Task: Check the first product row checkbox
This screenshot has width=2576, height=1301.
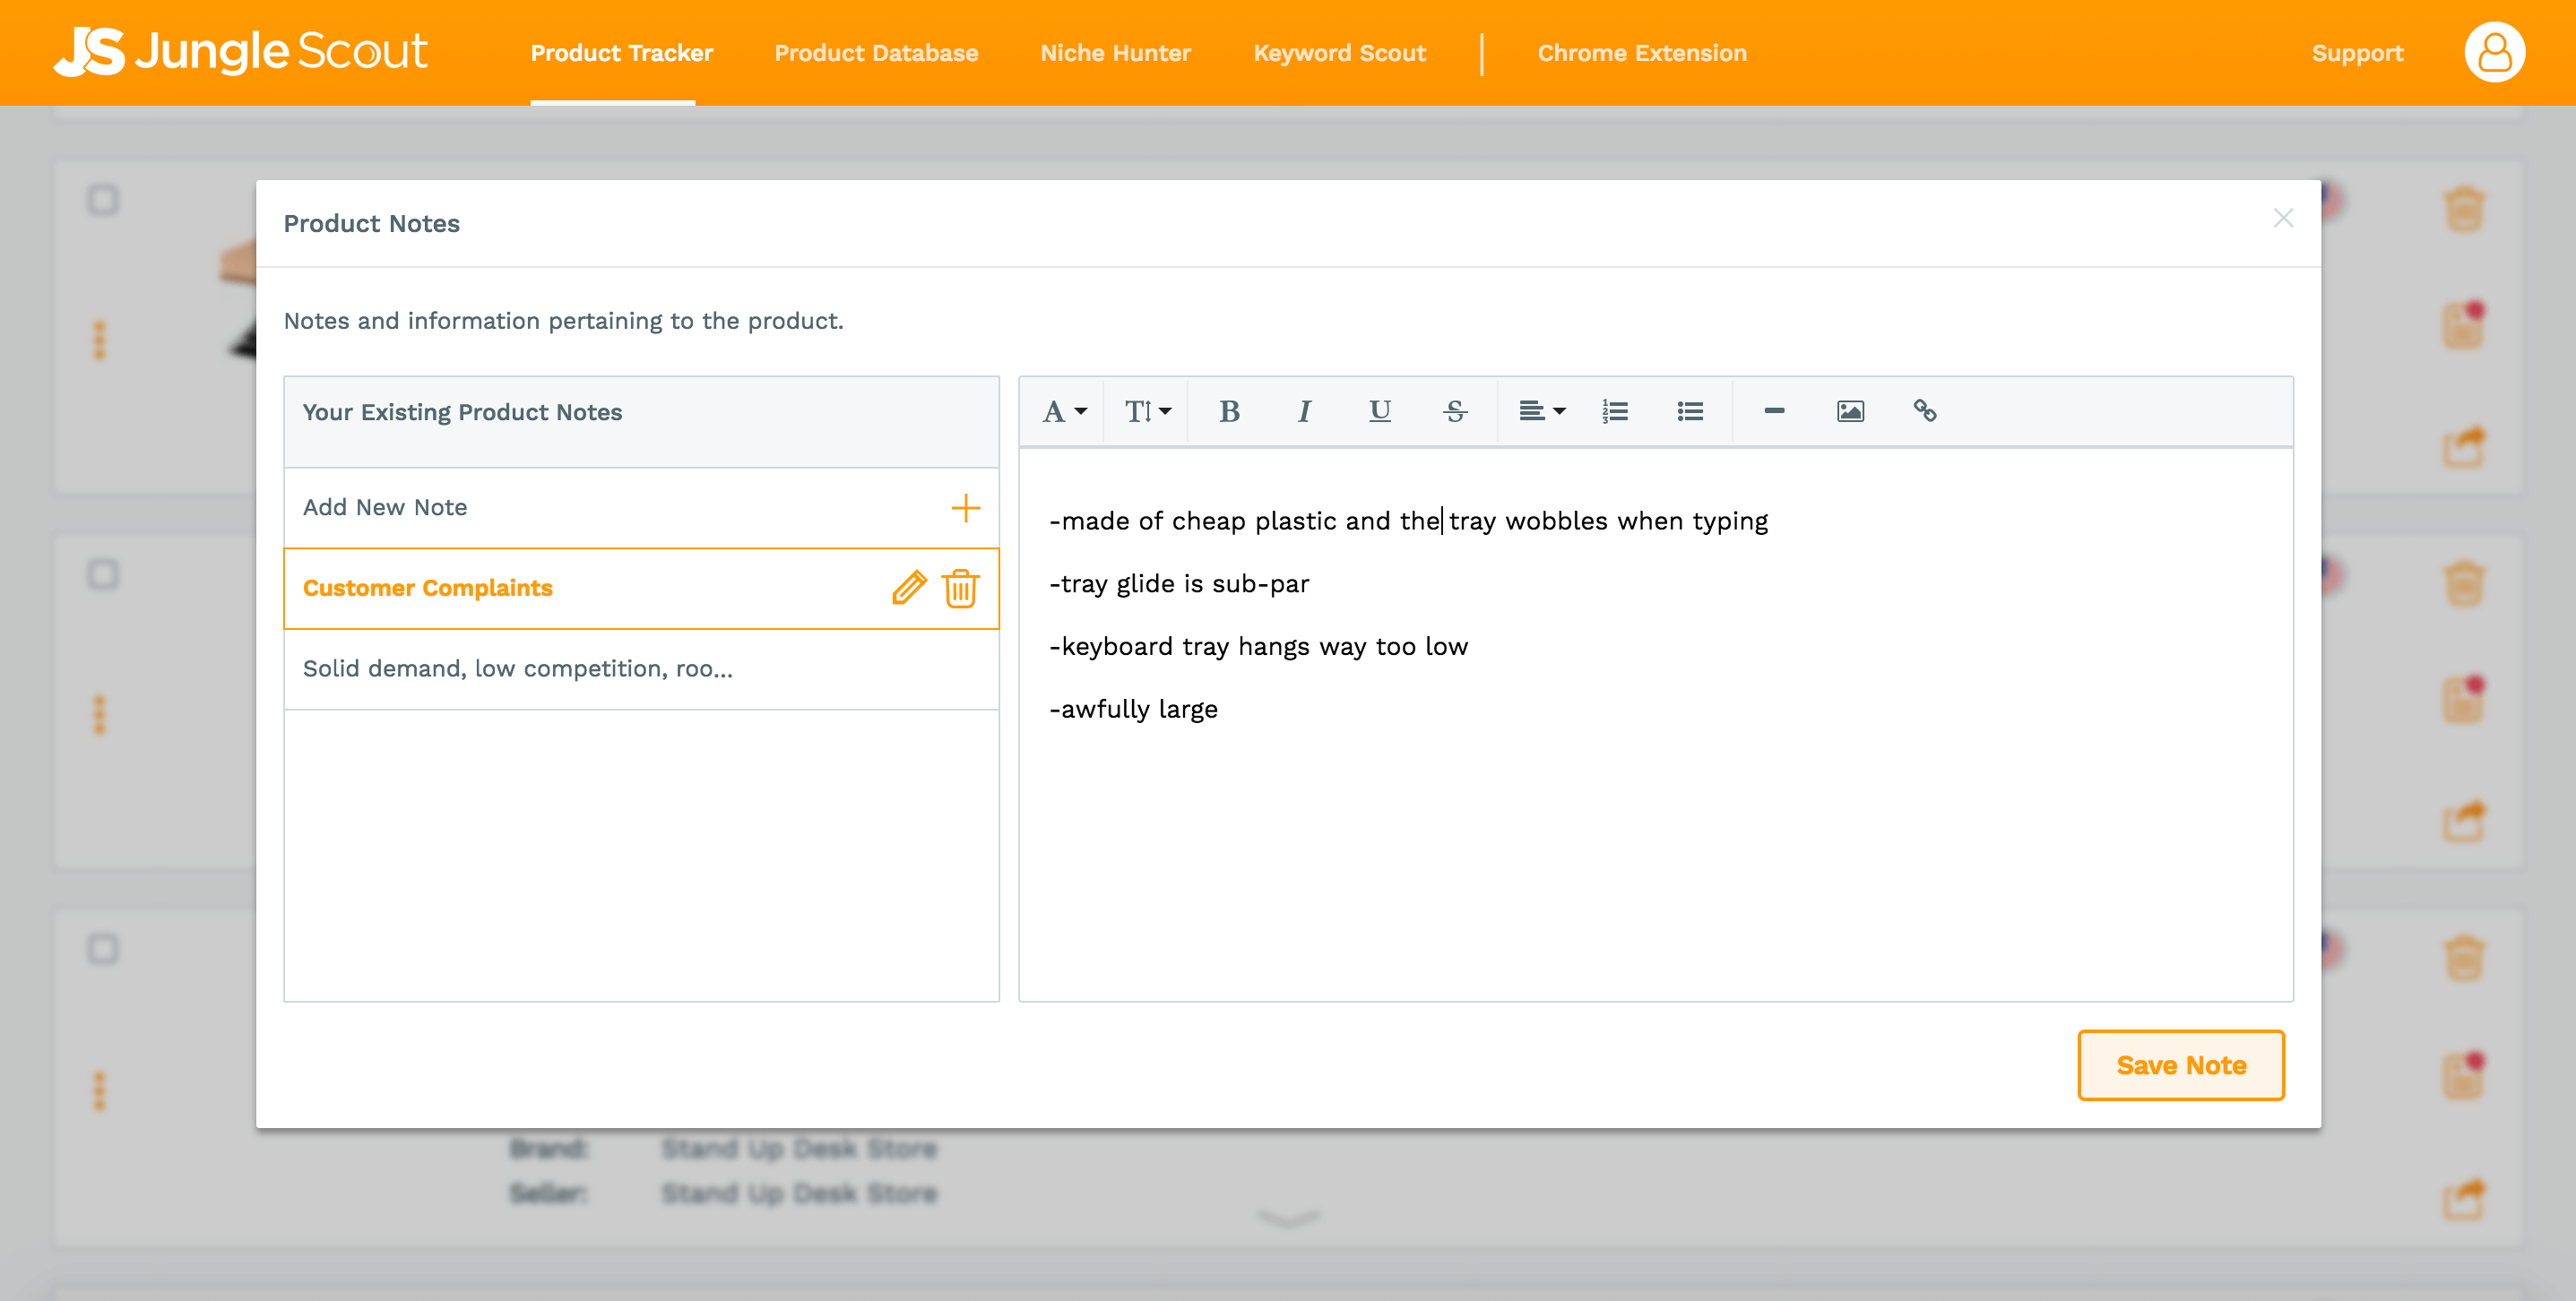Action: [x=103, y=200]
